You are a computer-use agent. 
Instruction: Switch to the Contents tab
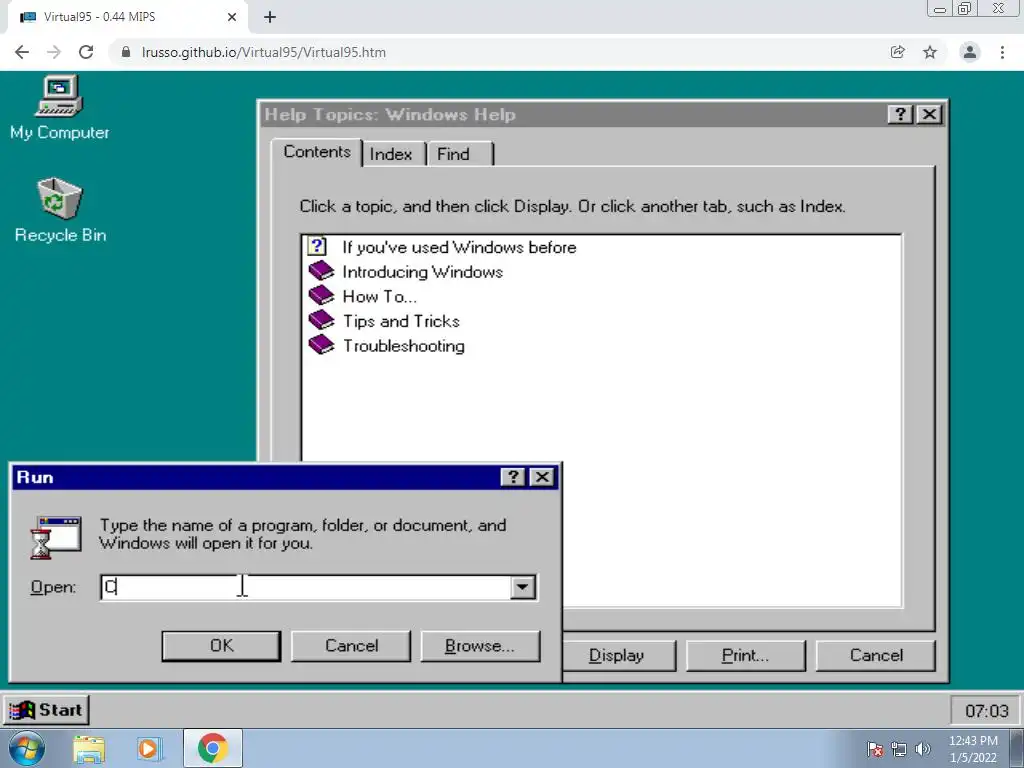pyautogui.click(x=317, y=152)
